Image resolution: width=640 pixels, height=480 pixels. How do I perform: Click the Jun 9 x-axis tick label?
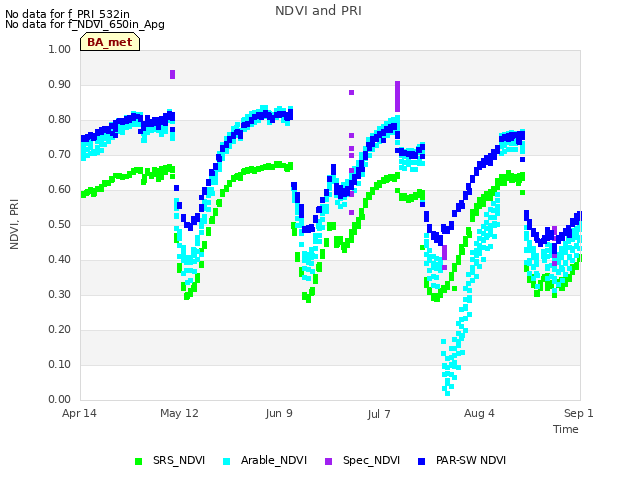coord(279,413)
